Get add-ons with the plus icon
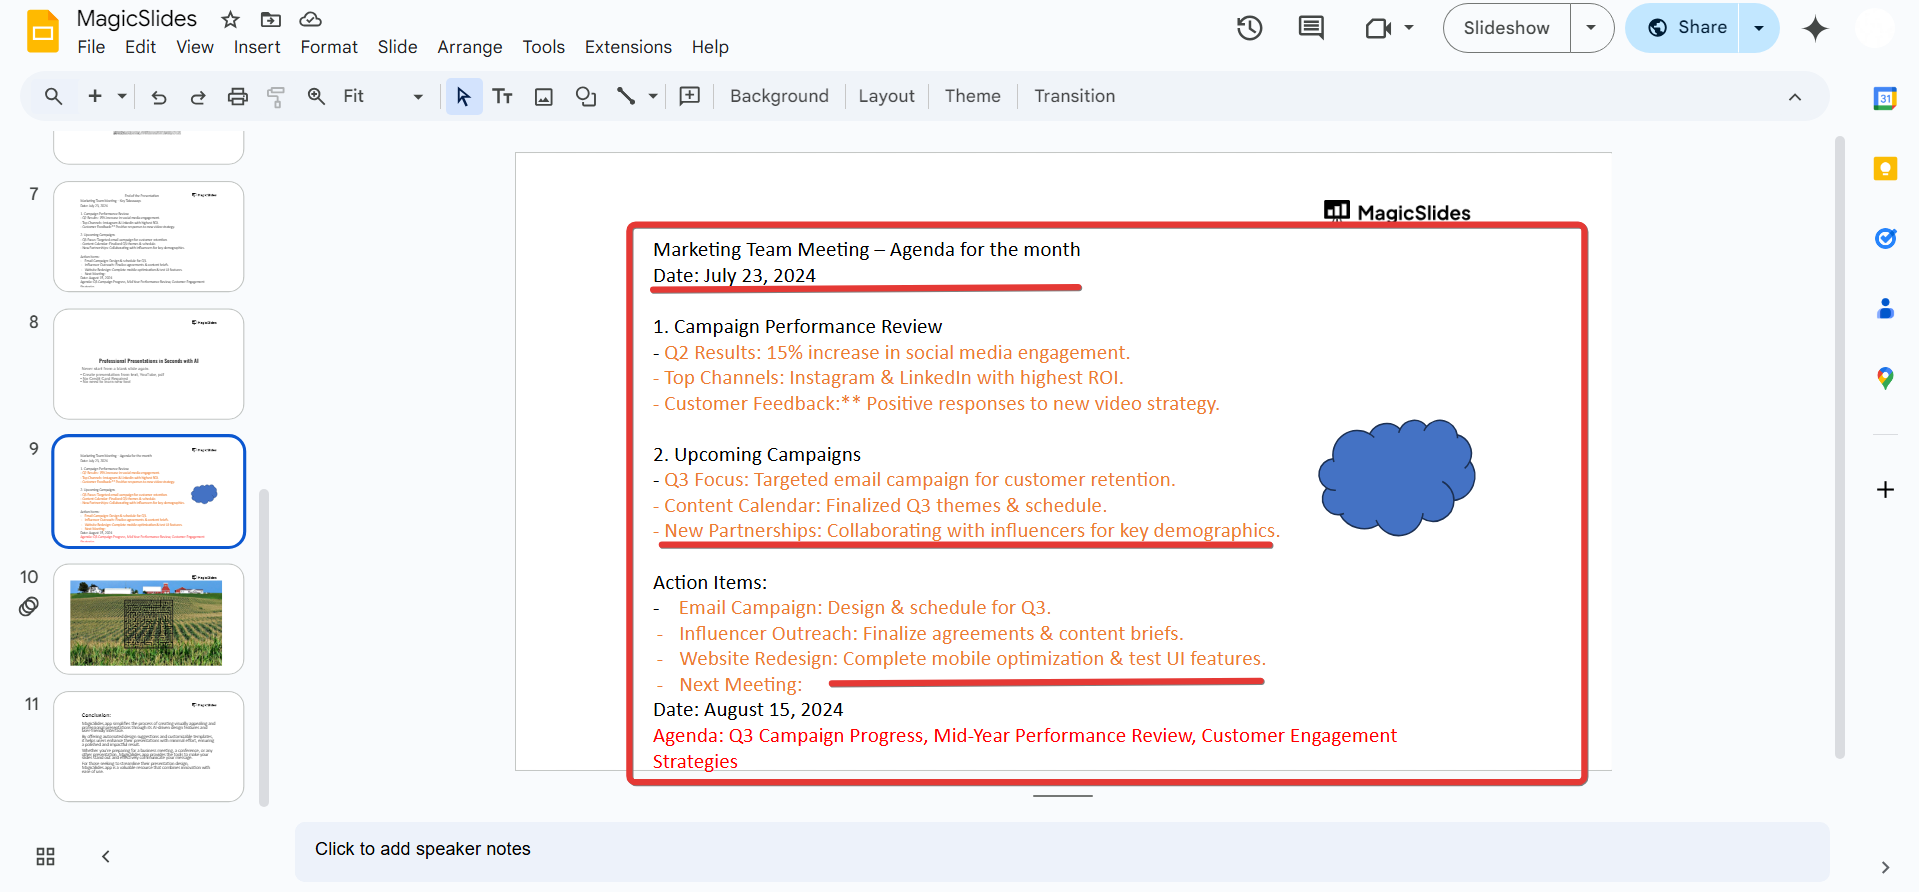This screenshot has height=892, width=1919. [x=1885, y=489]
